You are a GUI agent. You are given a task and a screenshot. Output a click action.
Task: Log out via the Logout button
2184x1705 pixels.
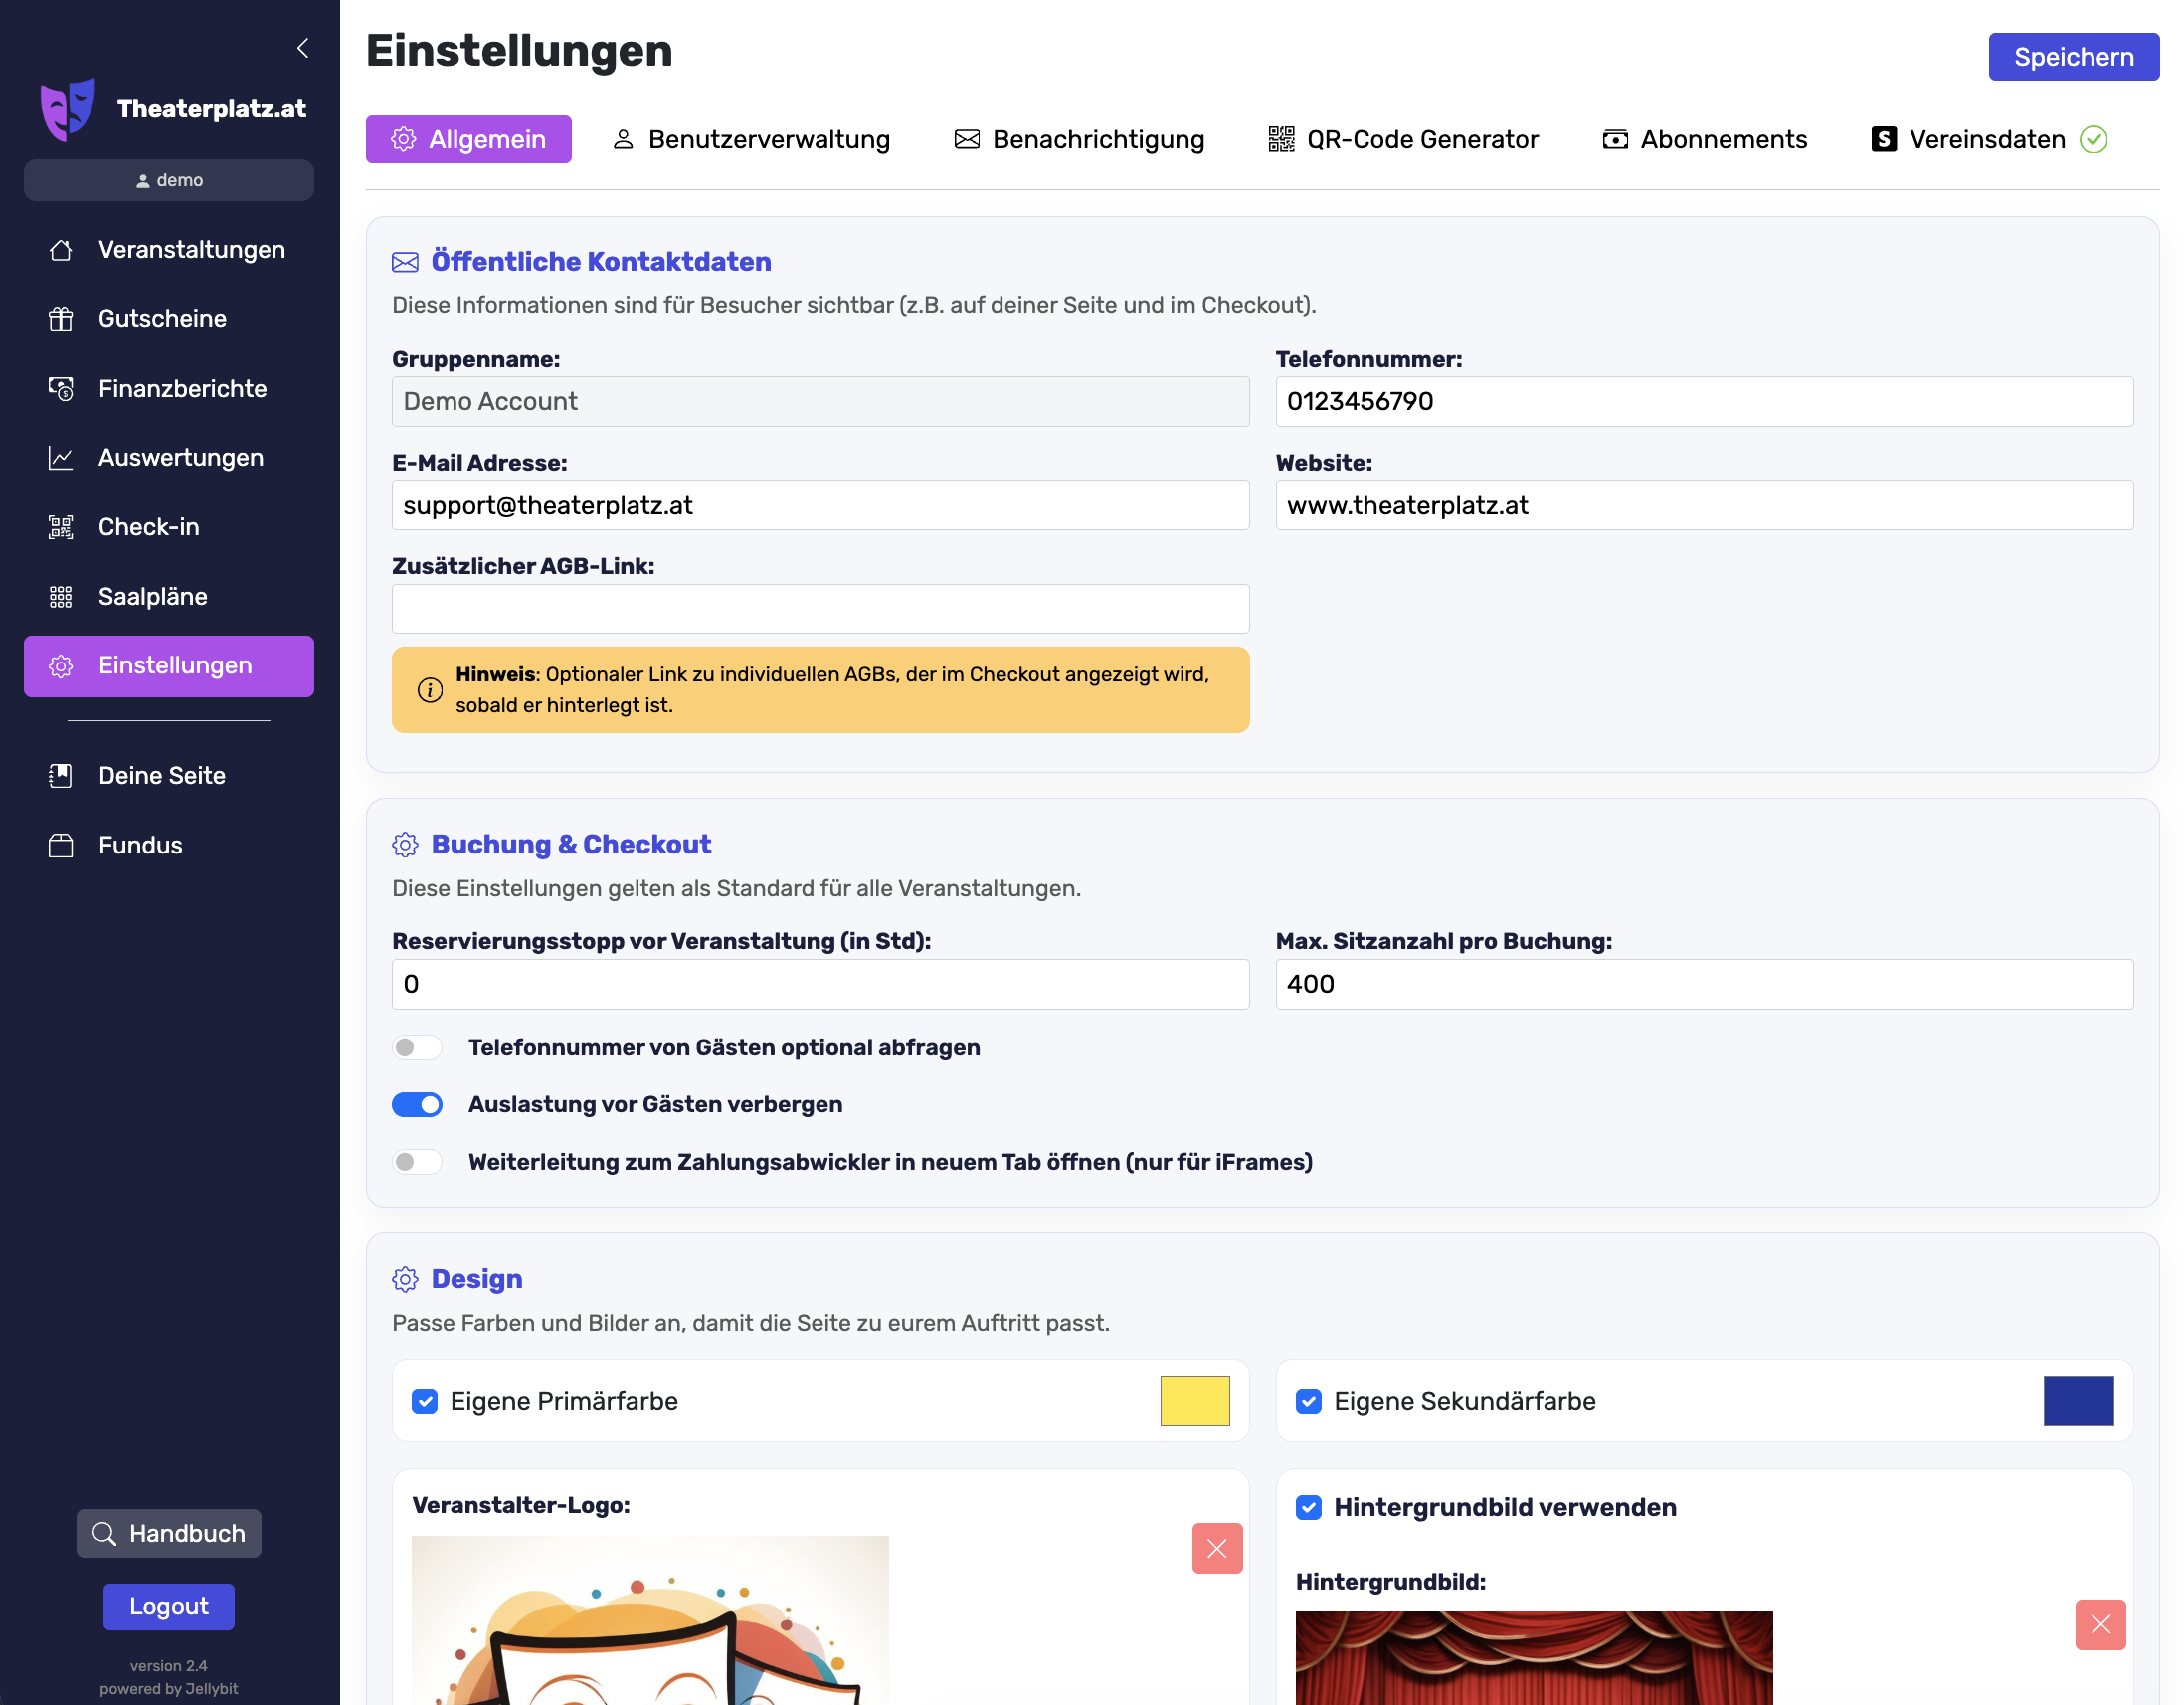[168, 1606]
